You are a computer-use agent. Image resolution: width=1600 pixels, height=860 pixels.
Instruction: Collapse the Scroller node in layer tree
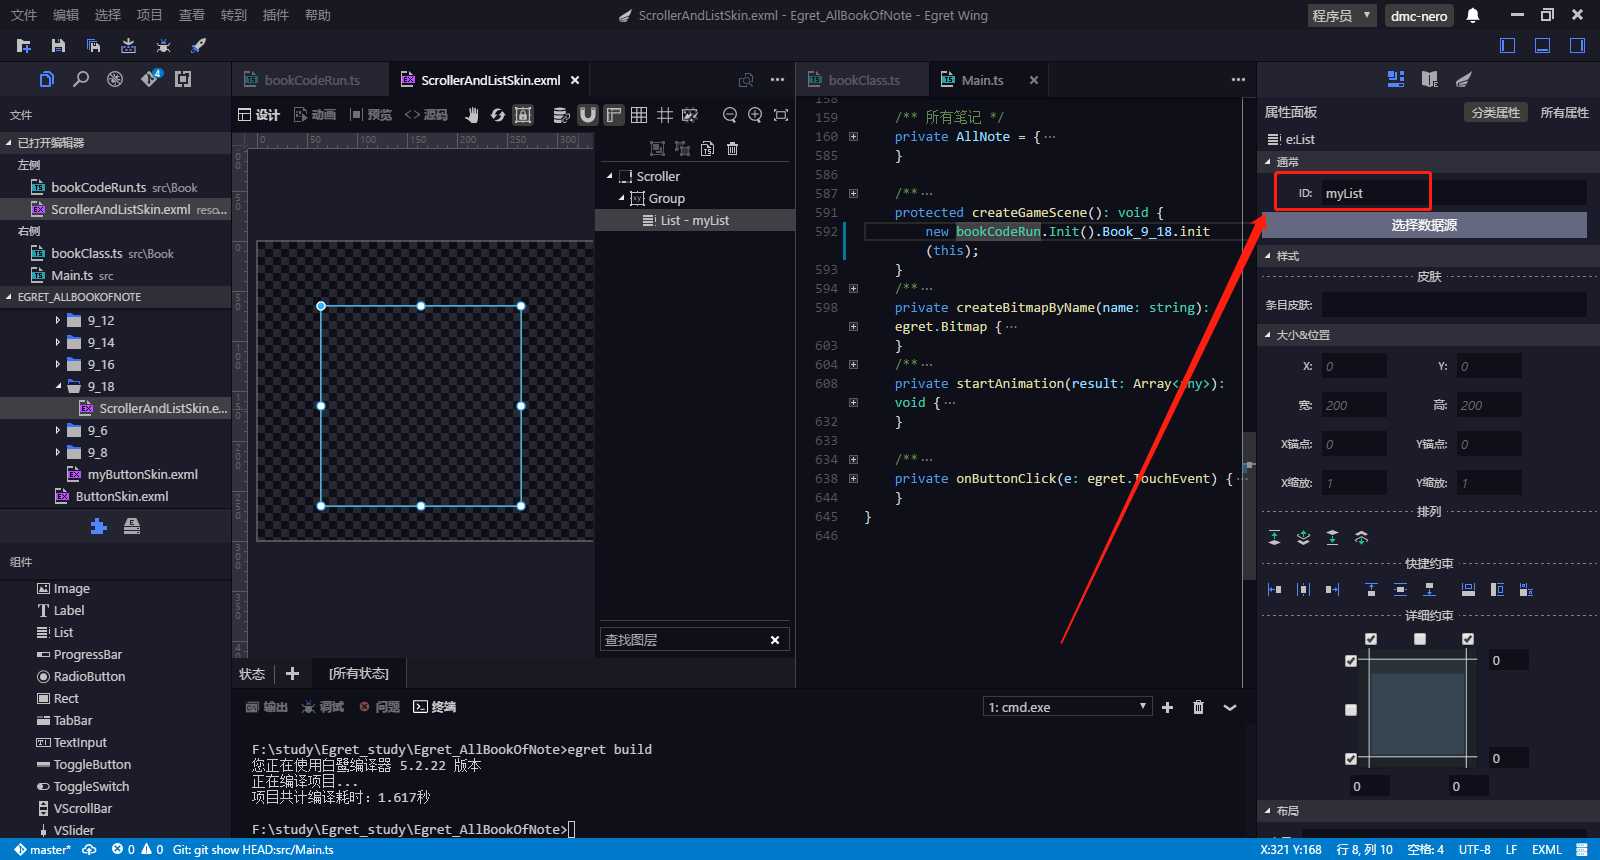(610, 176)
